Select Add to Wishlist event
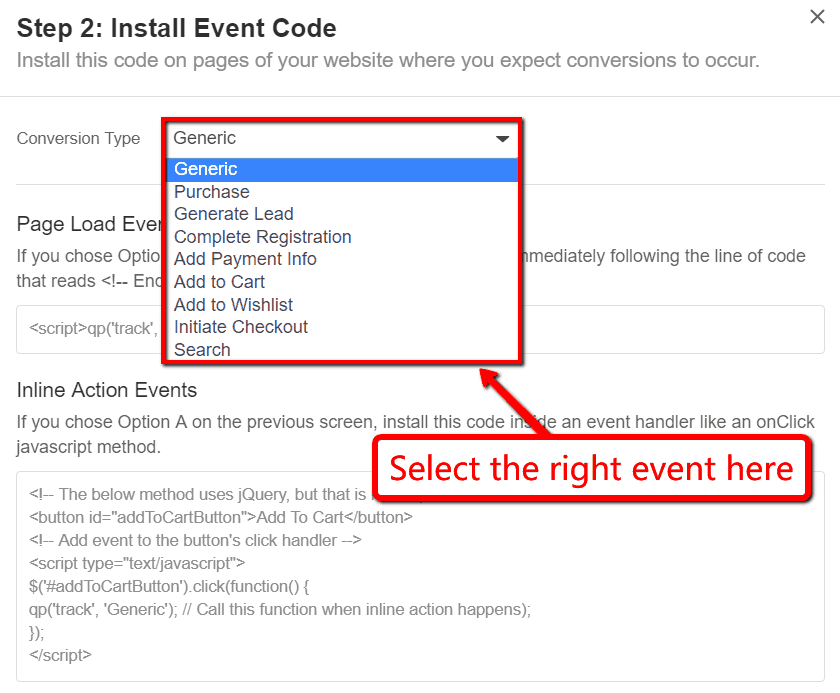Viewport: 840px width, 693px height. point(233,304)
